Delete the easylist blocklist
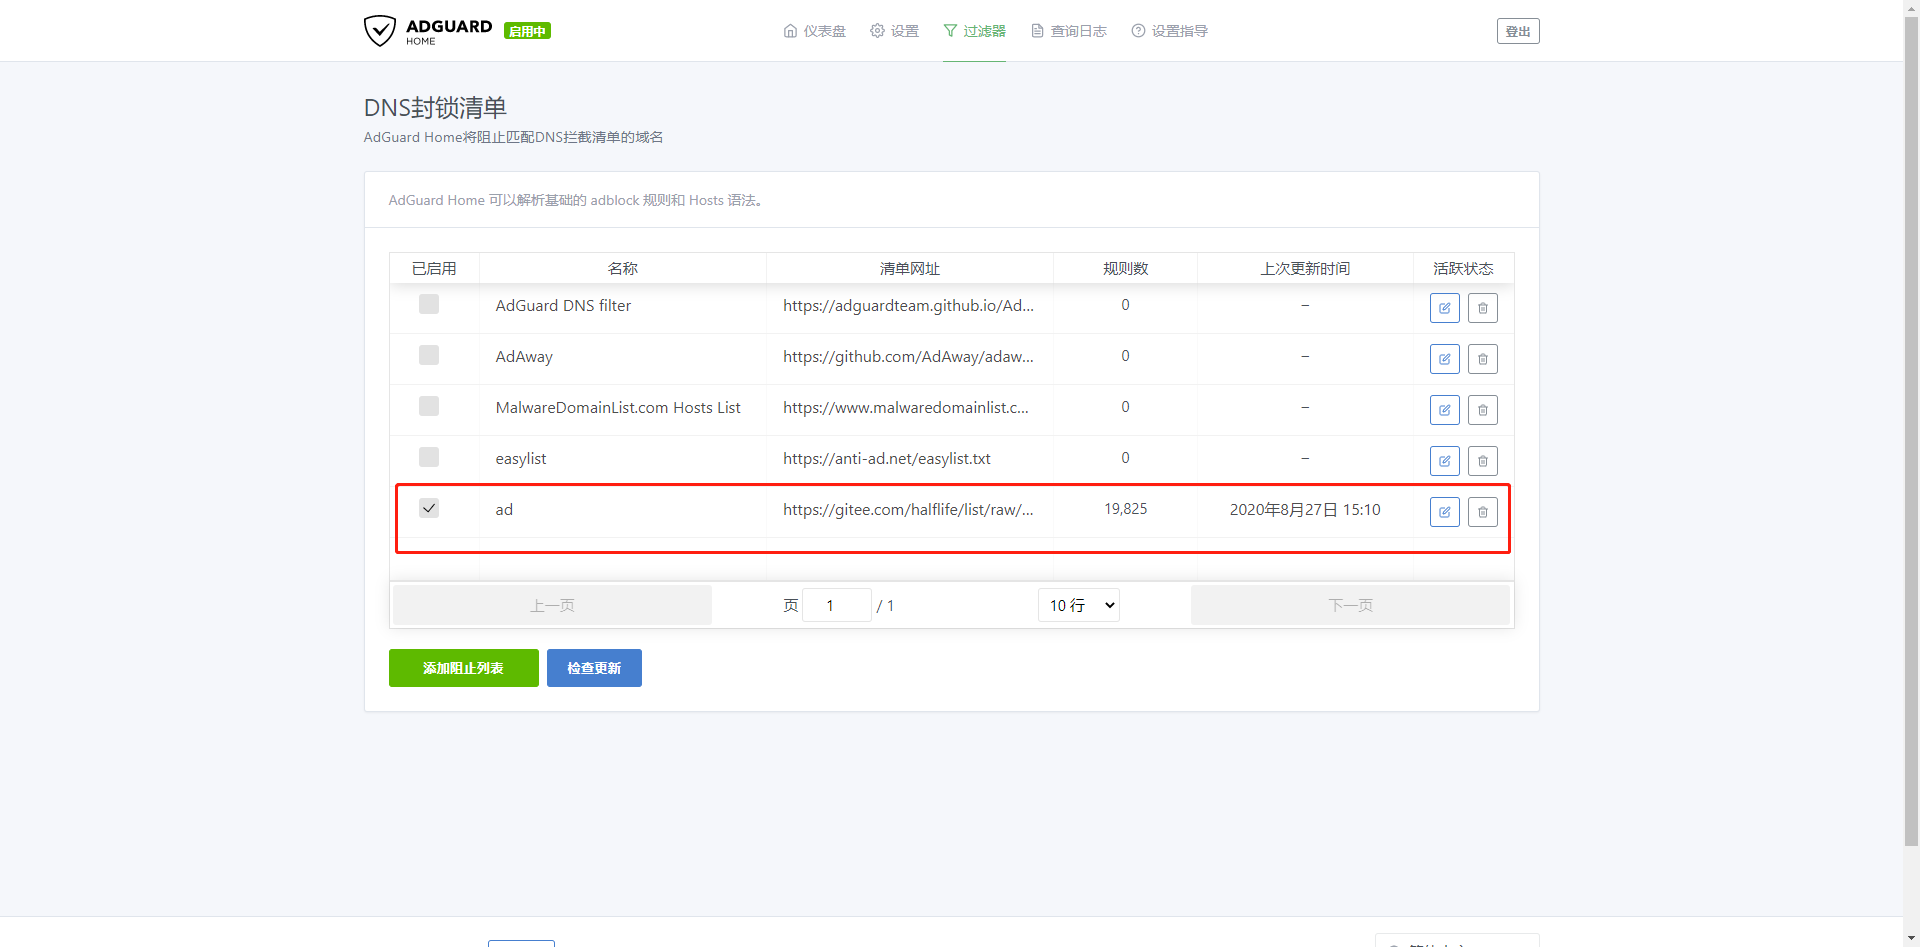The image size is (1920, 947). coord(1482,461)
